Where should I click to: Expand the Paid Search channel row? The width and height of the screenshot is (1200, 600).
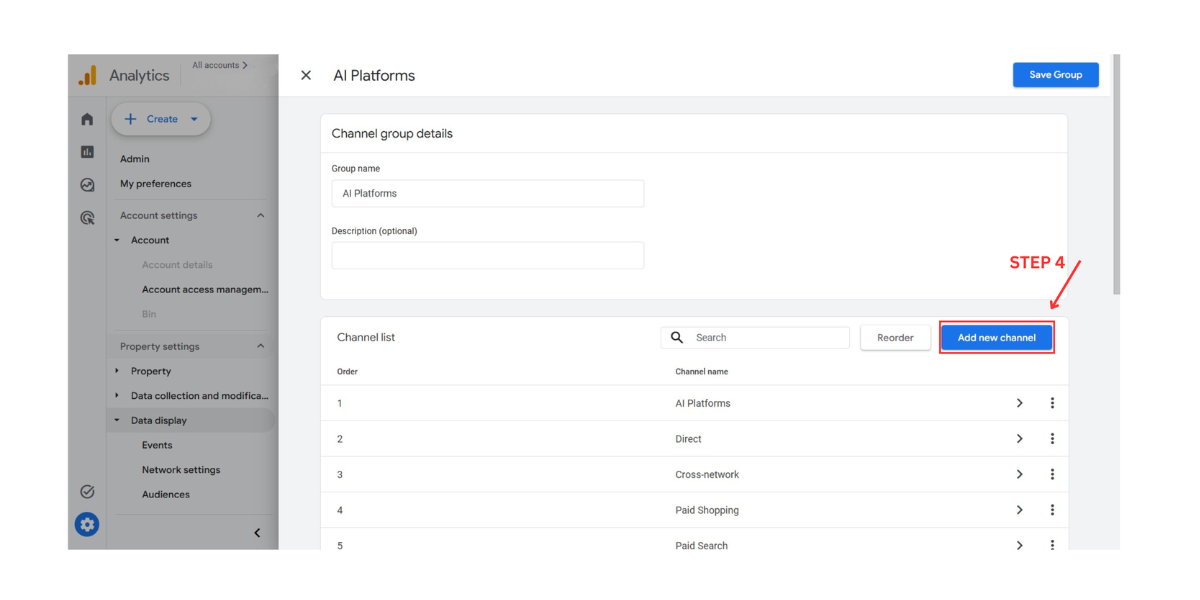coord(1019,545)
